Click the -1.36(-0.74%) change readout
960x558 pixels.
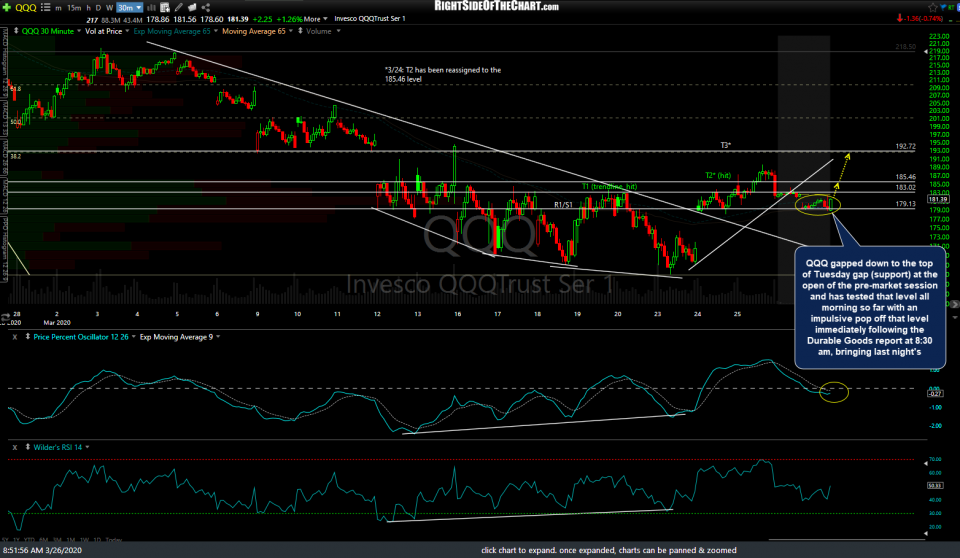pos(923,18)
